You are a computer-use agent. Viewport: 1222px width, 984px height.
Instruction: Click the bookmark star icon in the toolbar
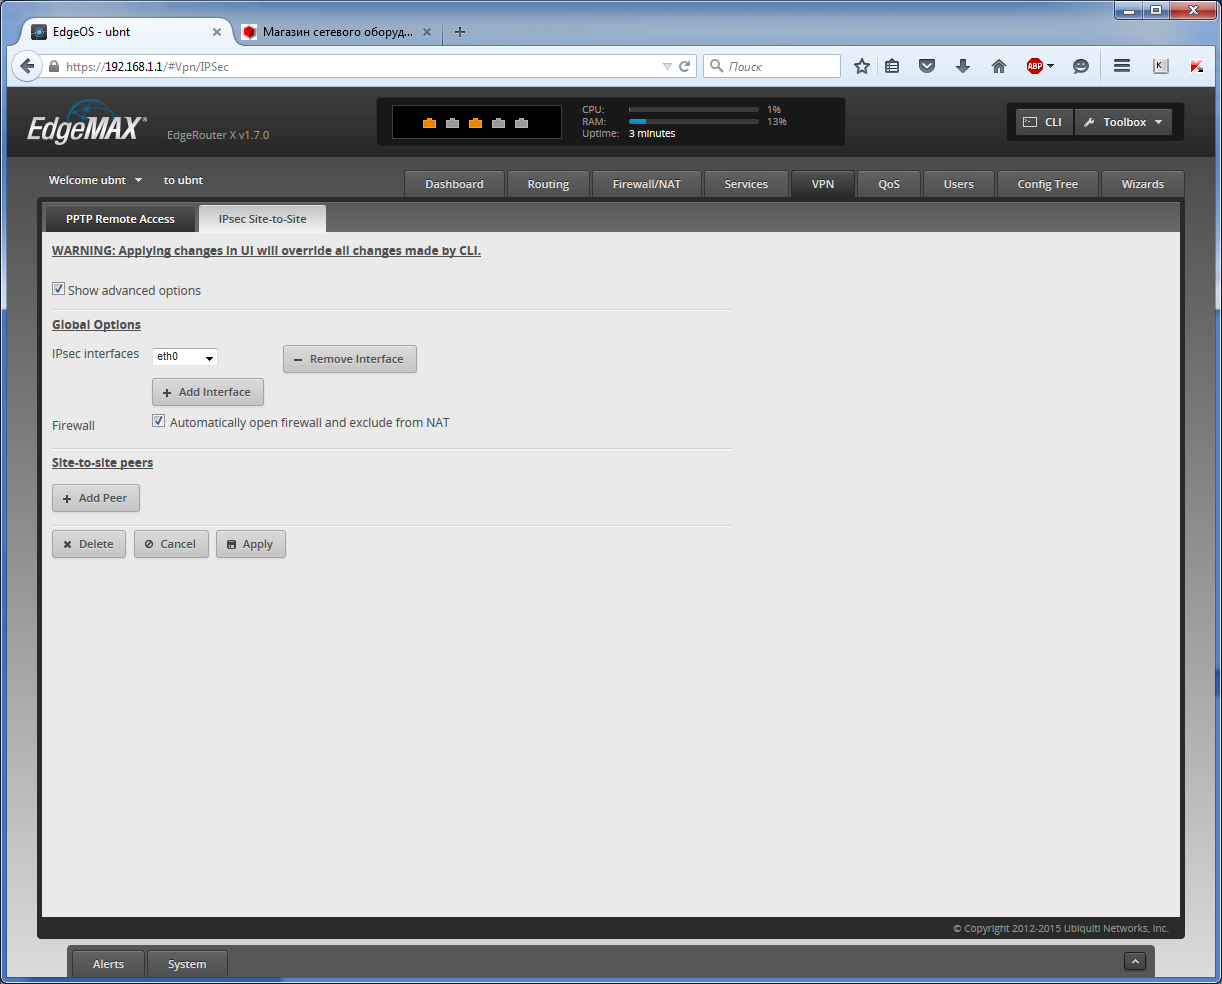coord(862,66)
